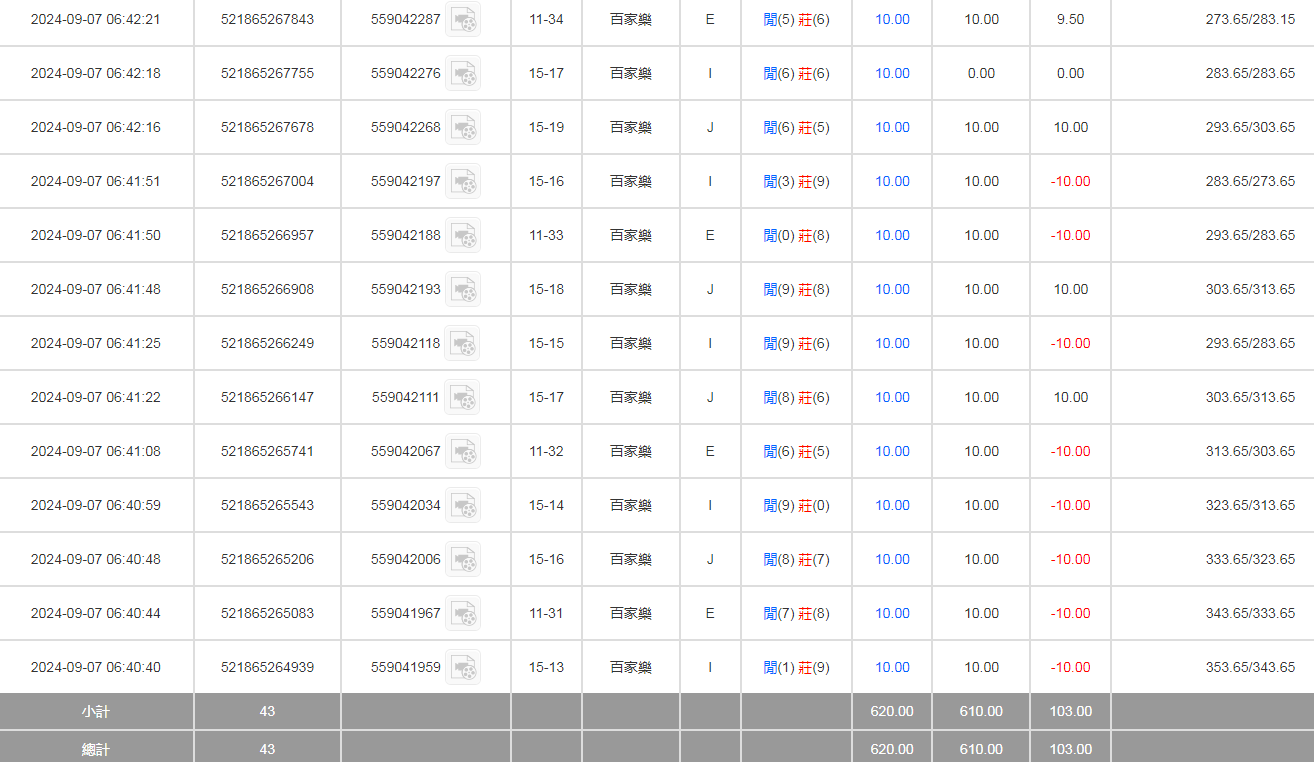
Task: Watch replay for round 559042111
Action: 462,398
